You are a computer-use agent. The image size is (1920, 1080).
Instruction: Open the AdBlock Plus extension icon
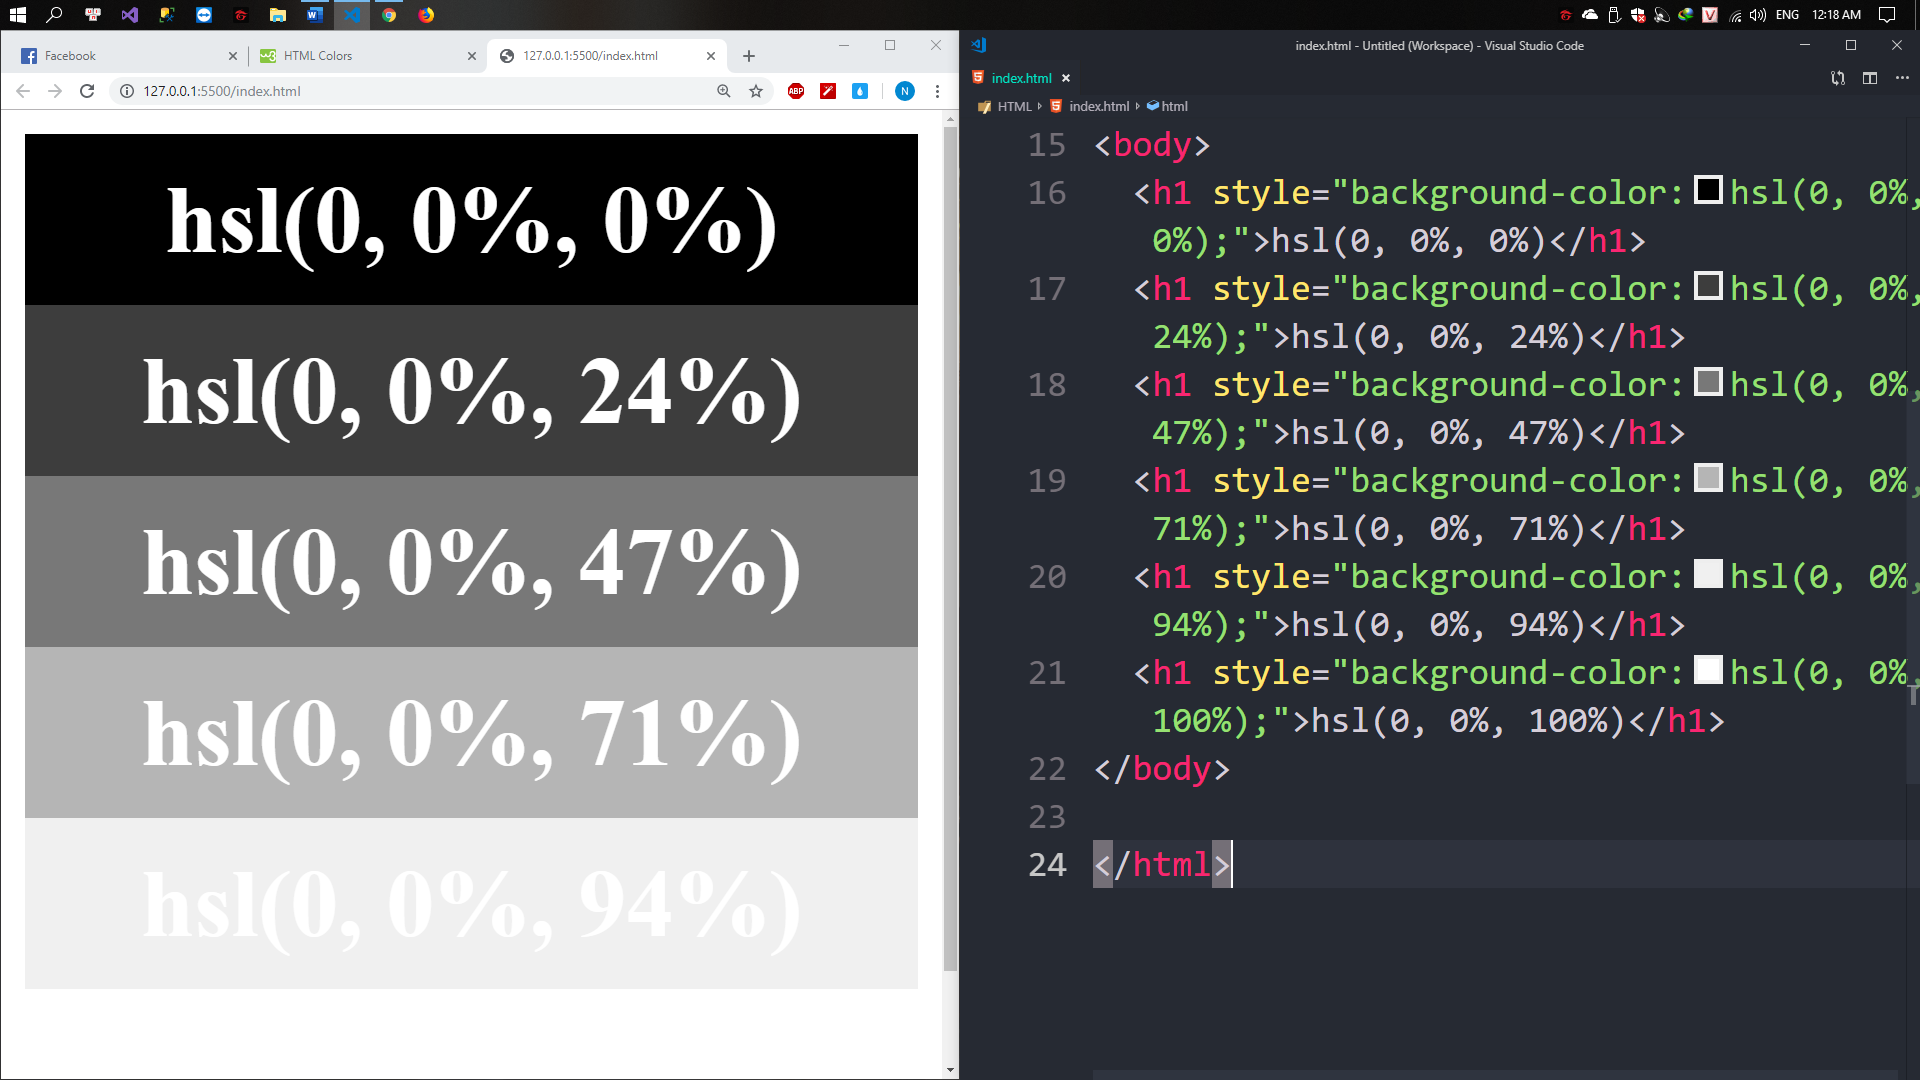tap(796, 91)
